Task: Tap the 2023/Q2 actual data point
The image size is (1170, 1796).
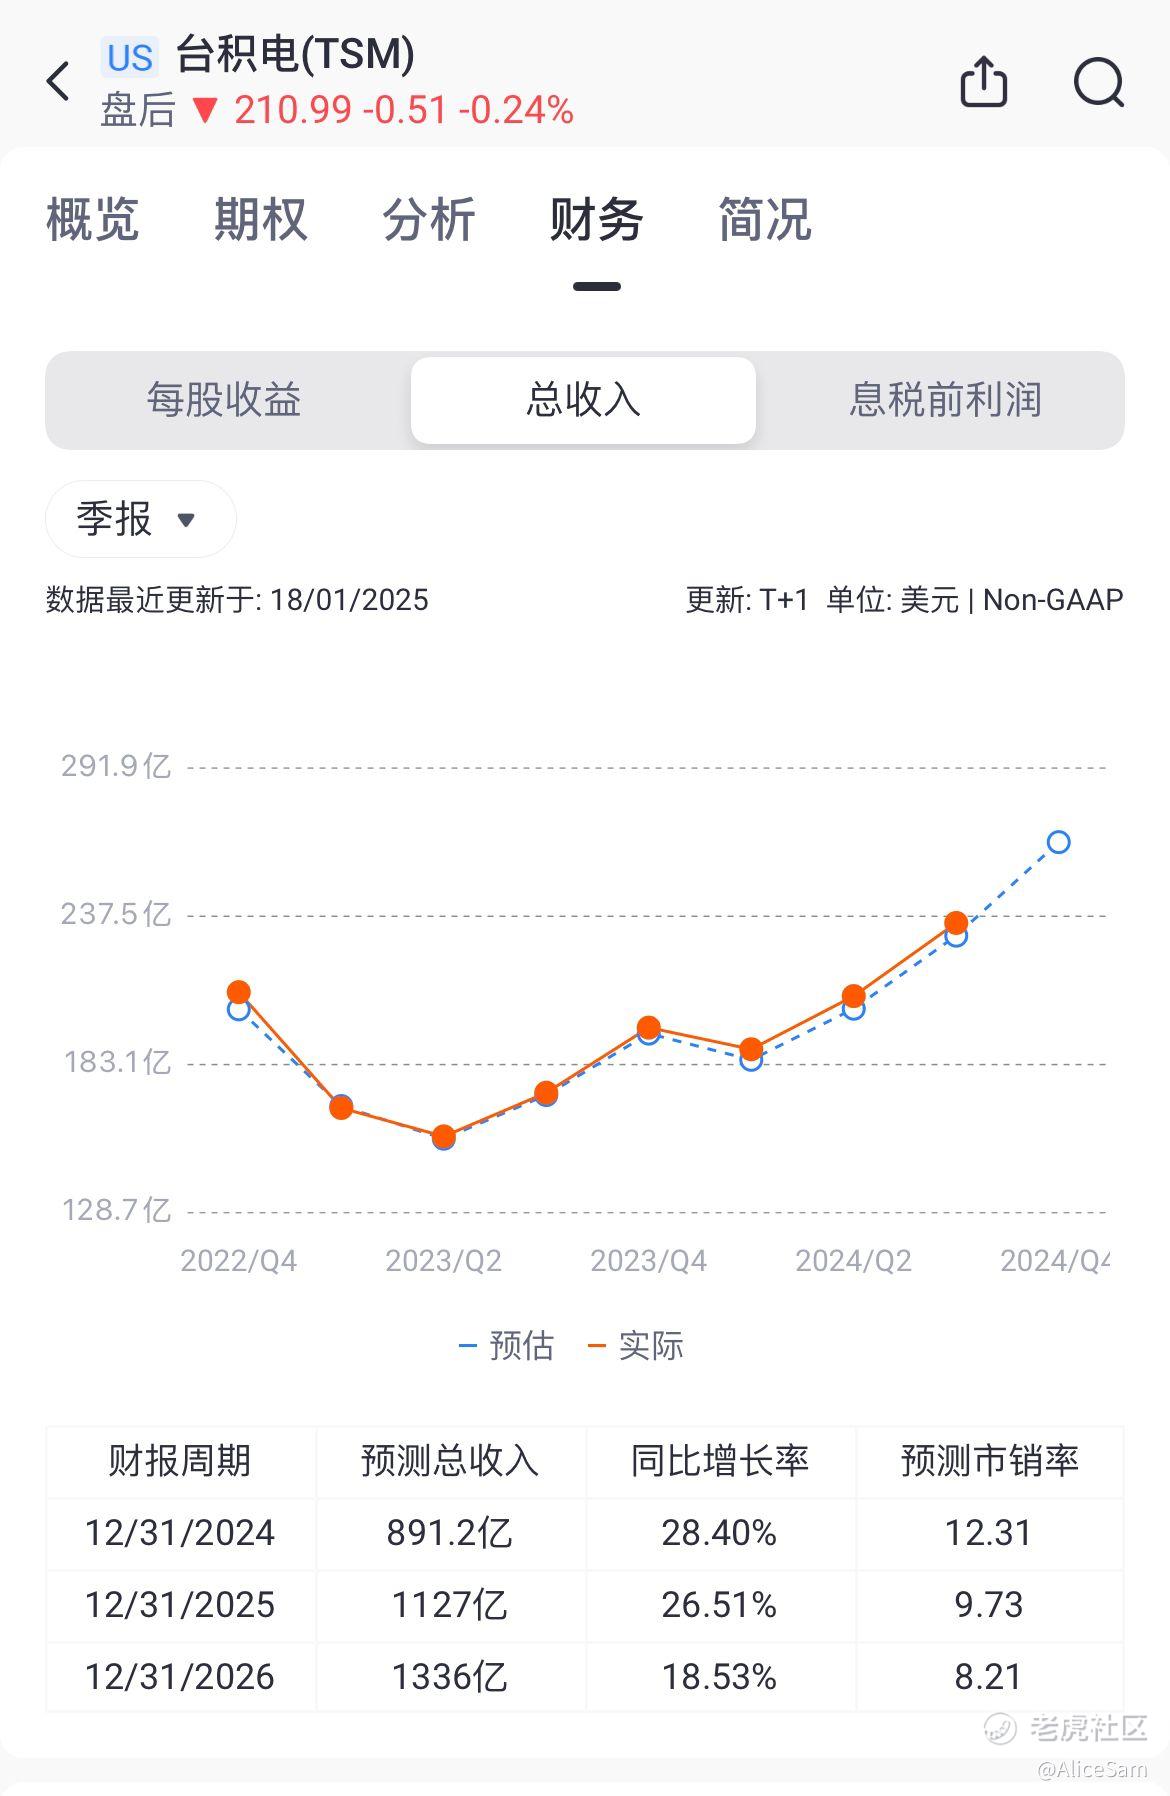Action: (x=444, y=1137)
